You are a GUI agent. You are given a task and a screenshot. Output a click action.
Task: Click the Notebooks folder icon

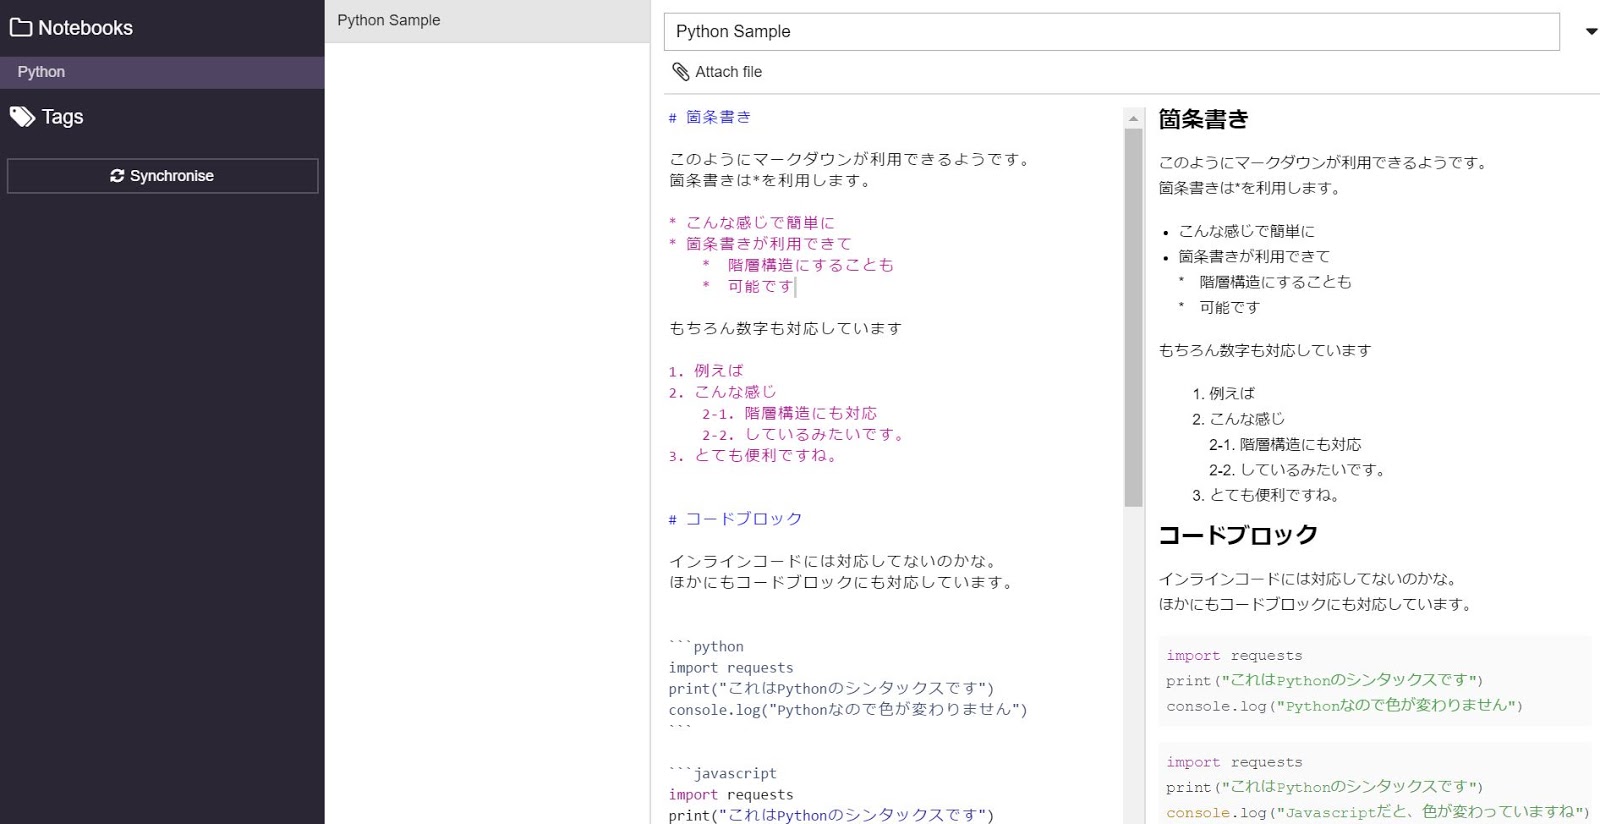click(x=20, y=27)
